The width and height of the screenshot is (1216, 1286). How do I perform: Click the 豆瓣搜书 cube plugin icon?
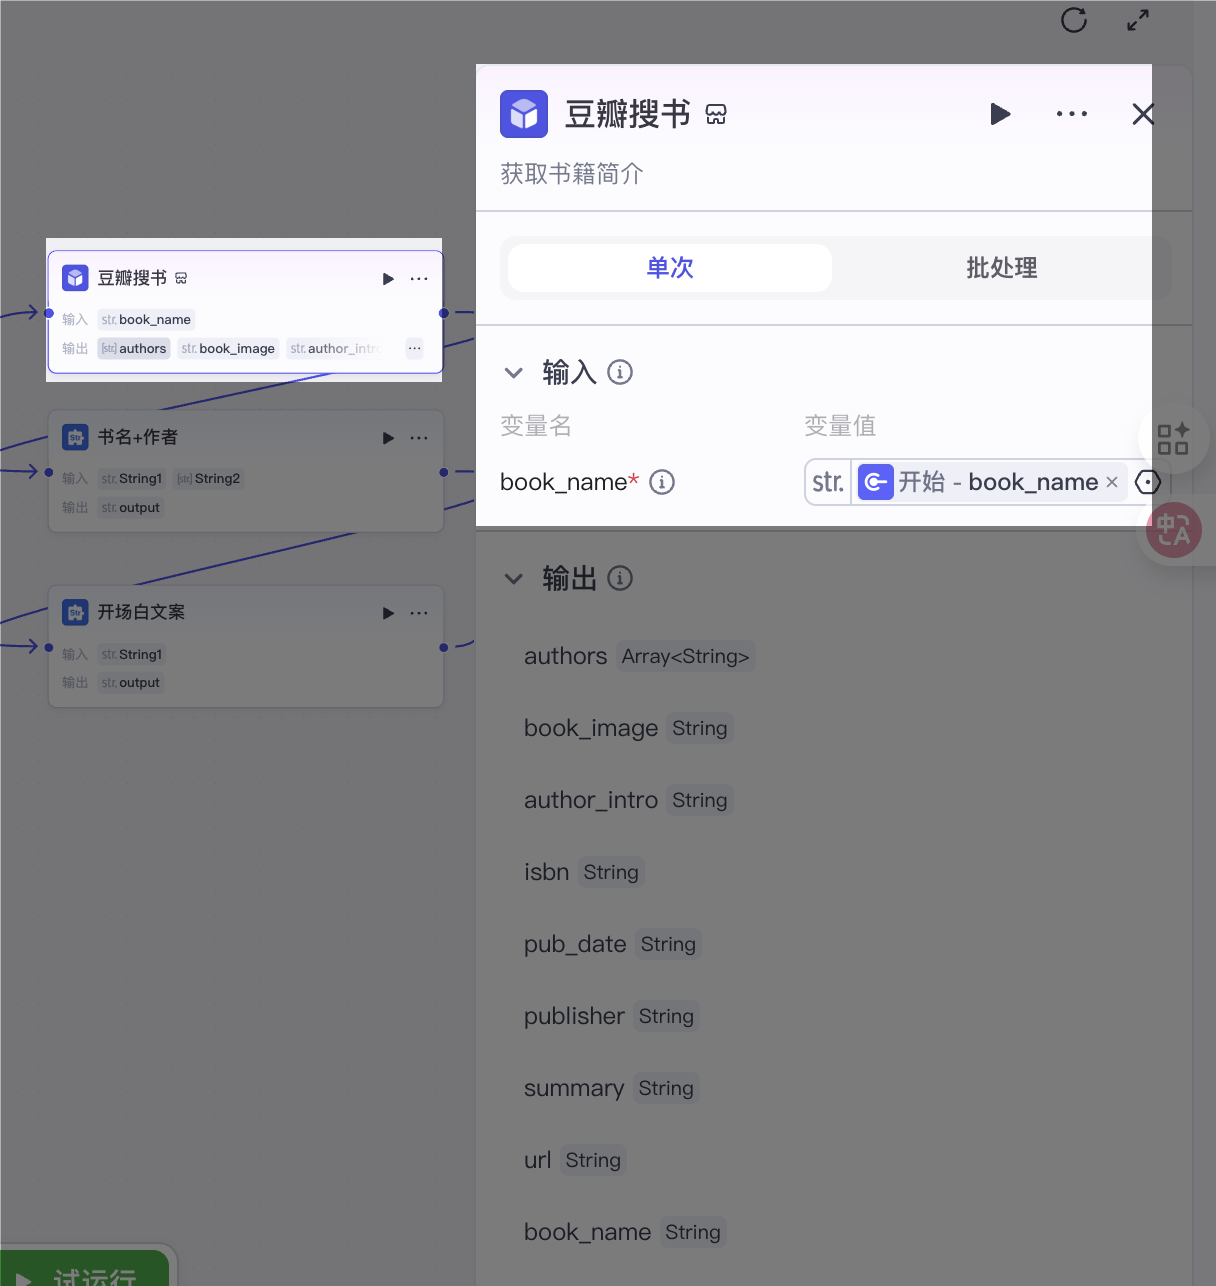(x=524, y=114)
